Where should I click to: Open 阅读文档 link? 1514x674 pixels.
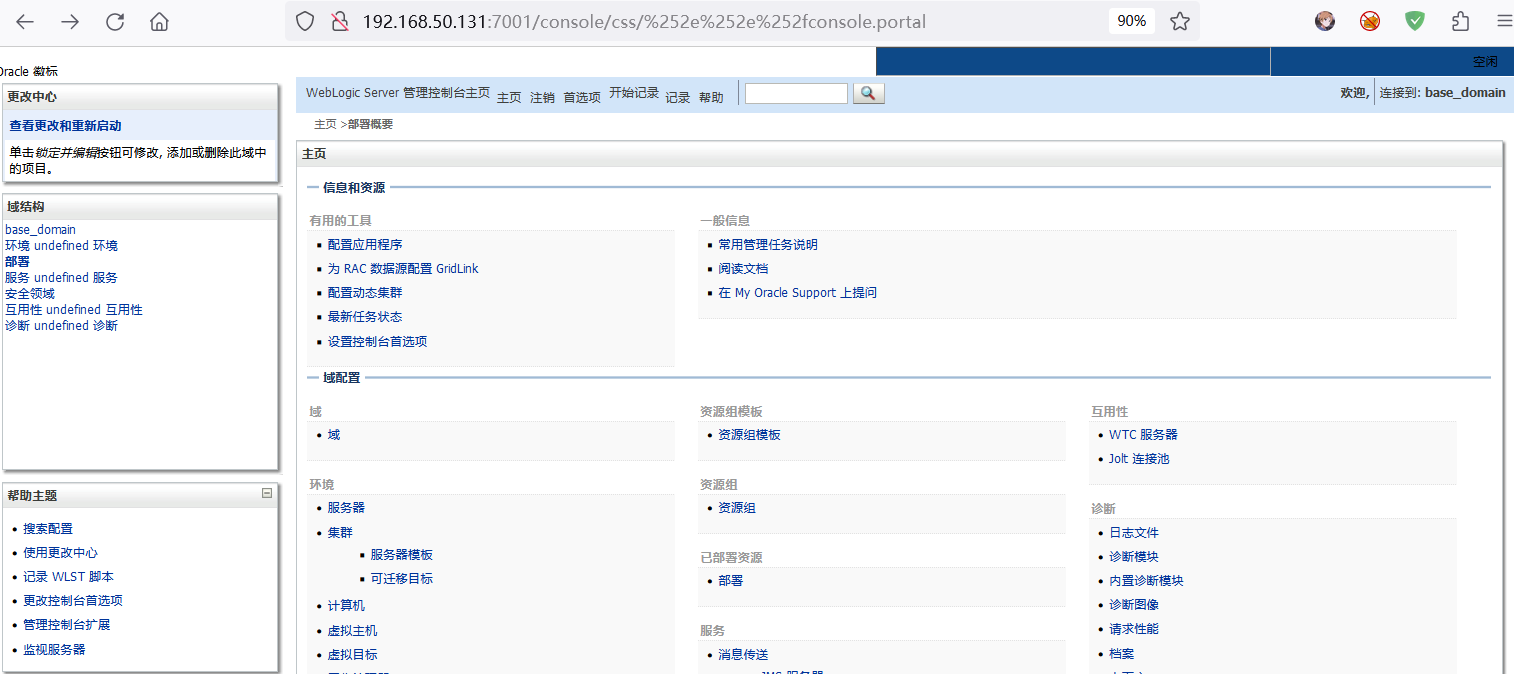click(743, 269)
